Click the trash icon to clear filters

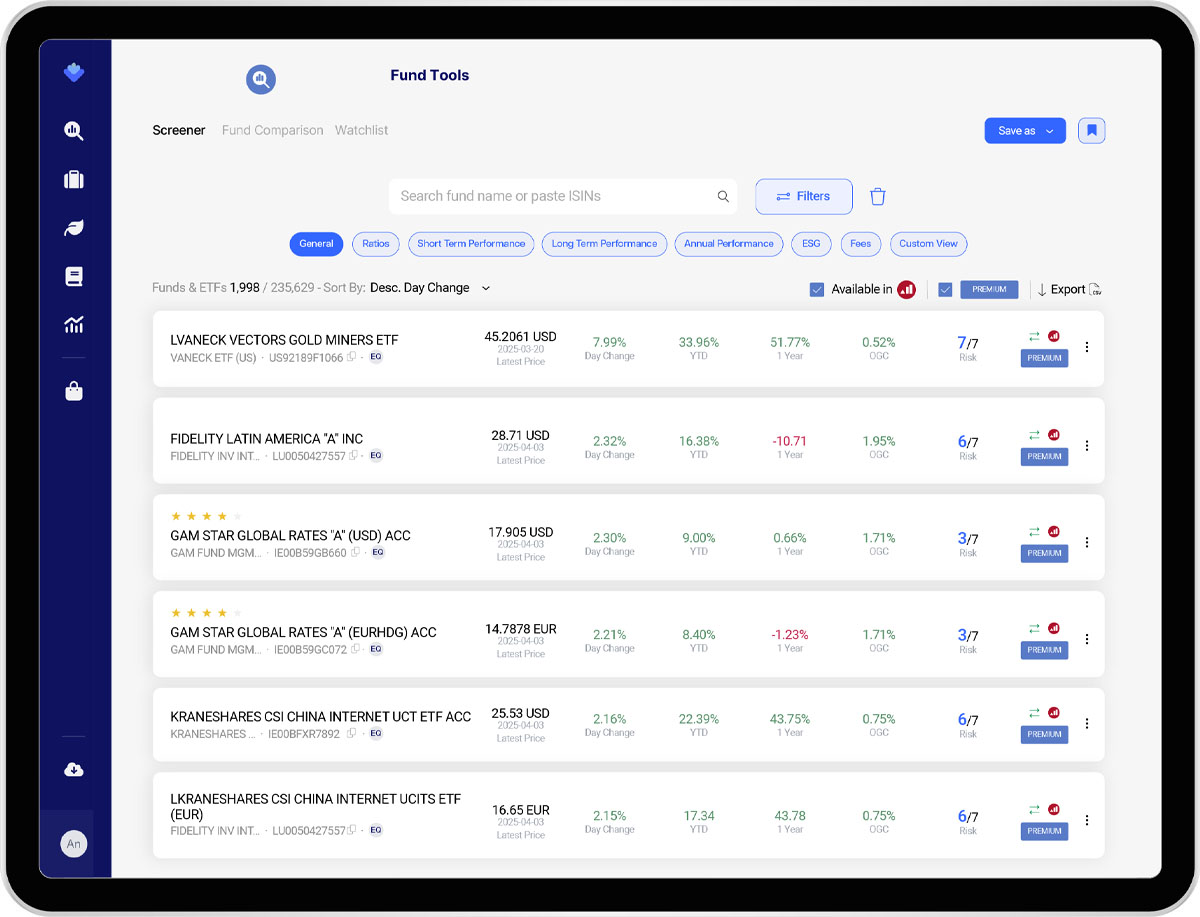[877, 197]
